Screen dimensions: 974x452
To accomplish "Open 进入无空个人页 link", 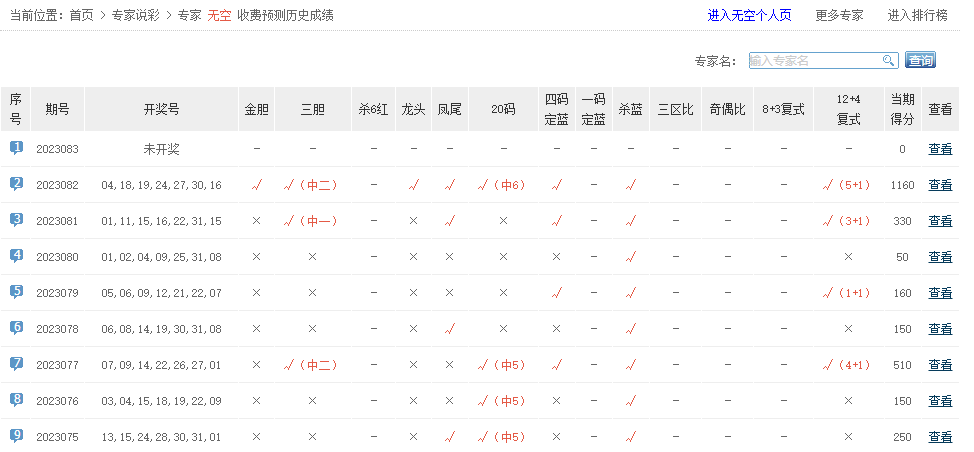I will pyautogui.click(x=749, y=15).
